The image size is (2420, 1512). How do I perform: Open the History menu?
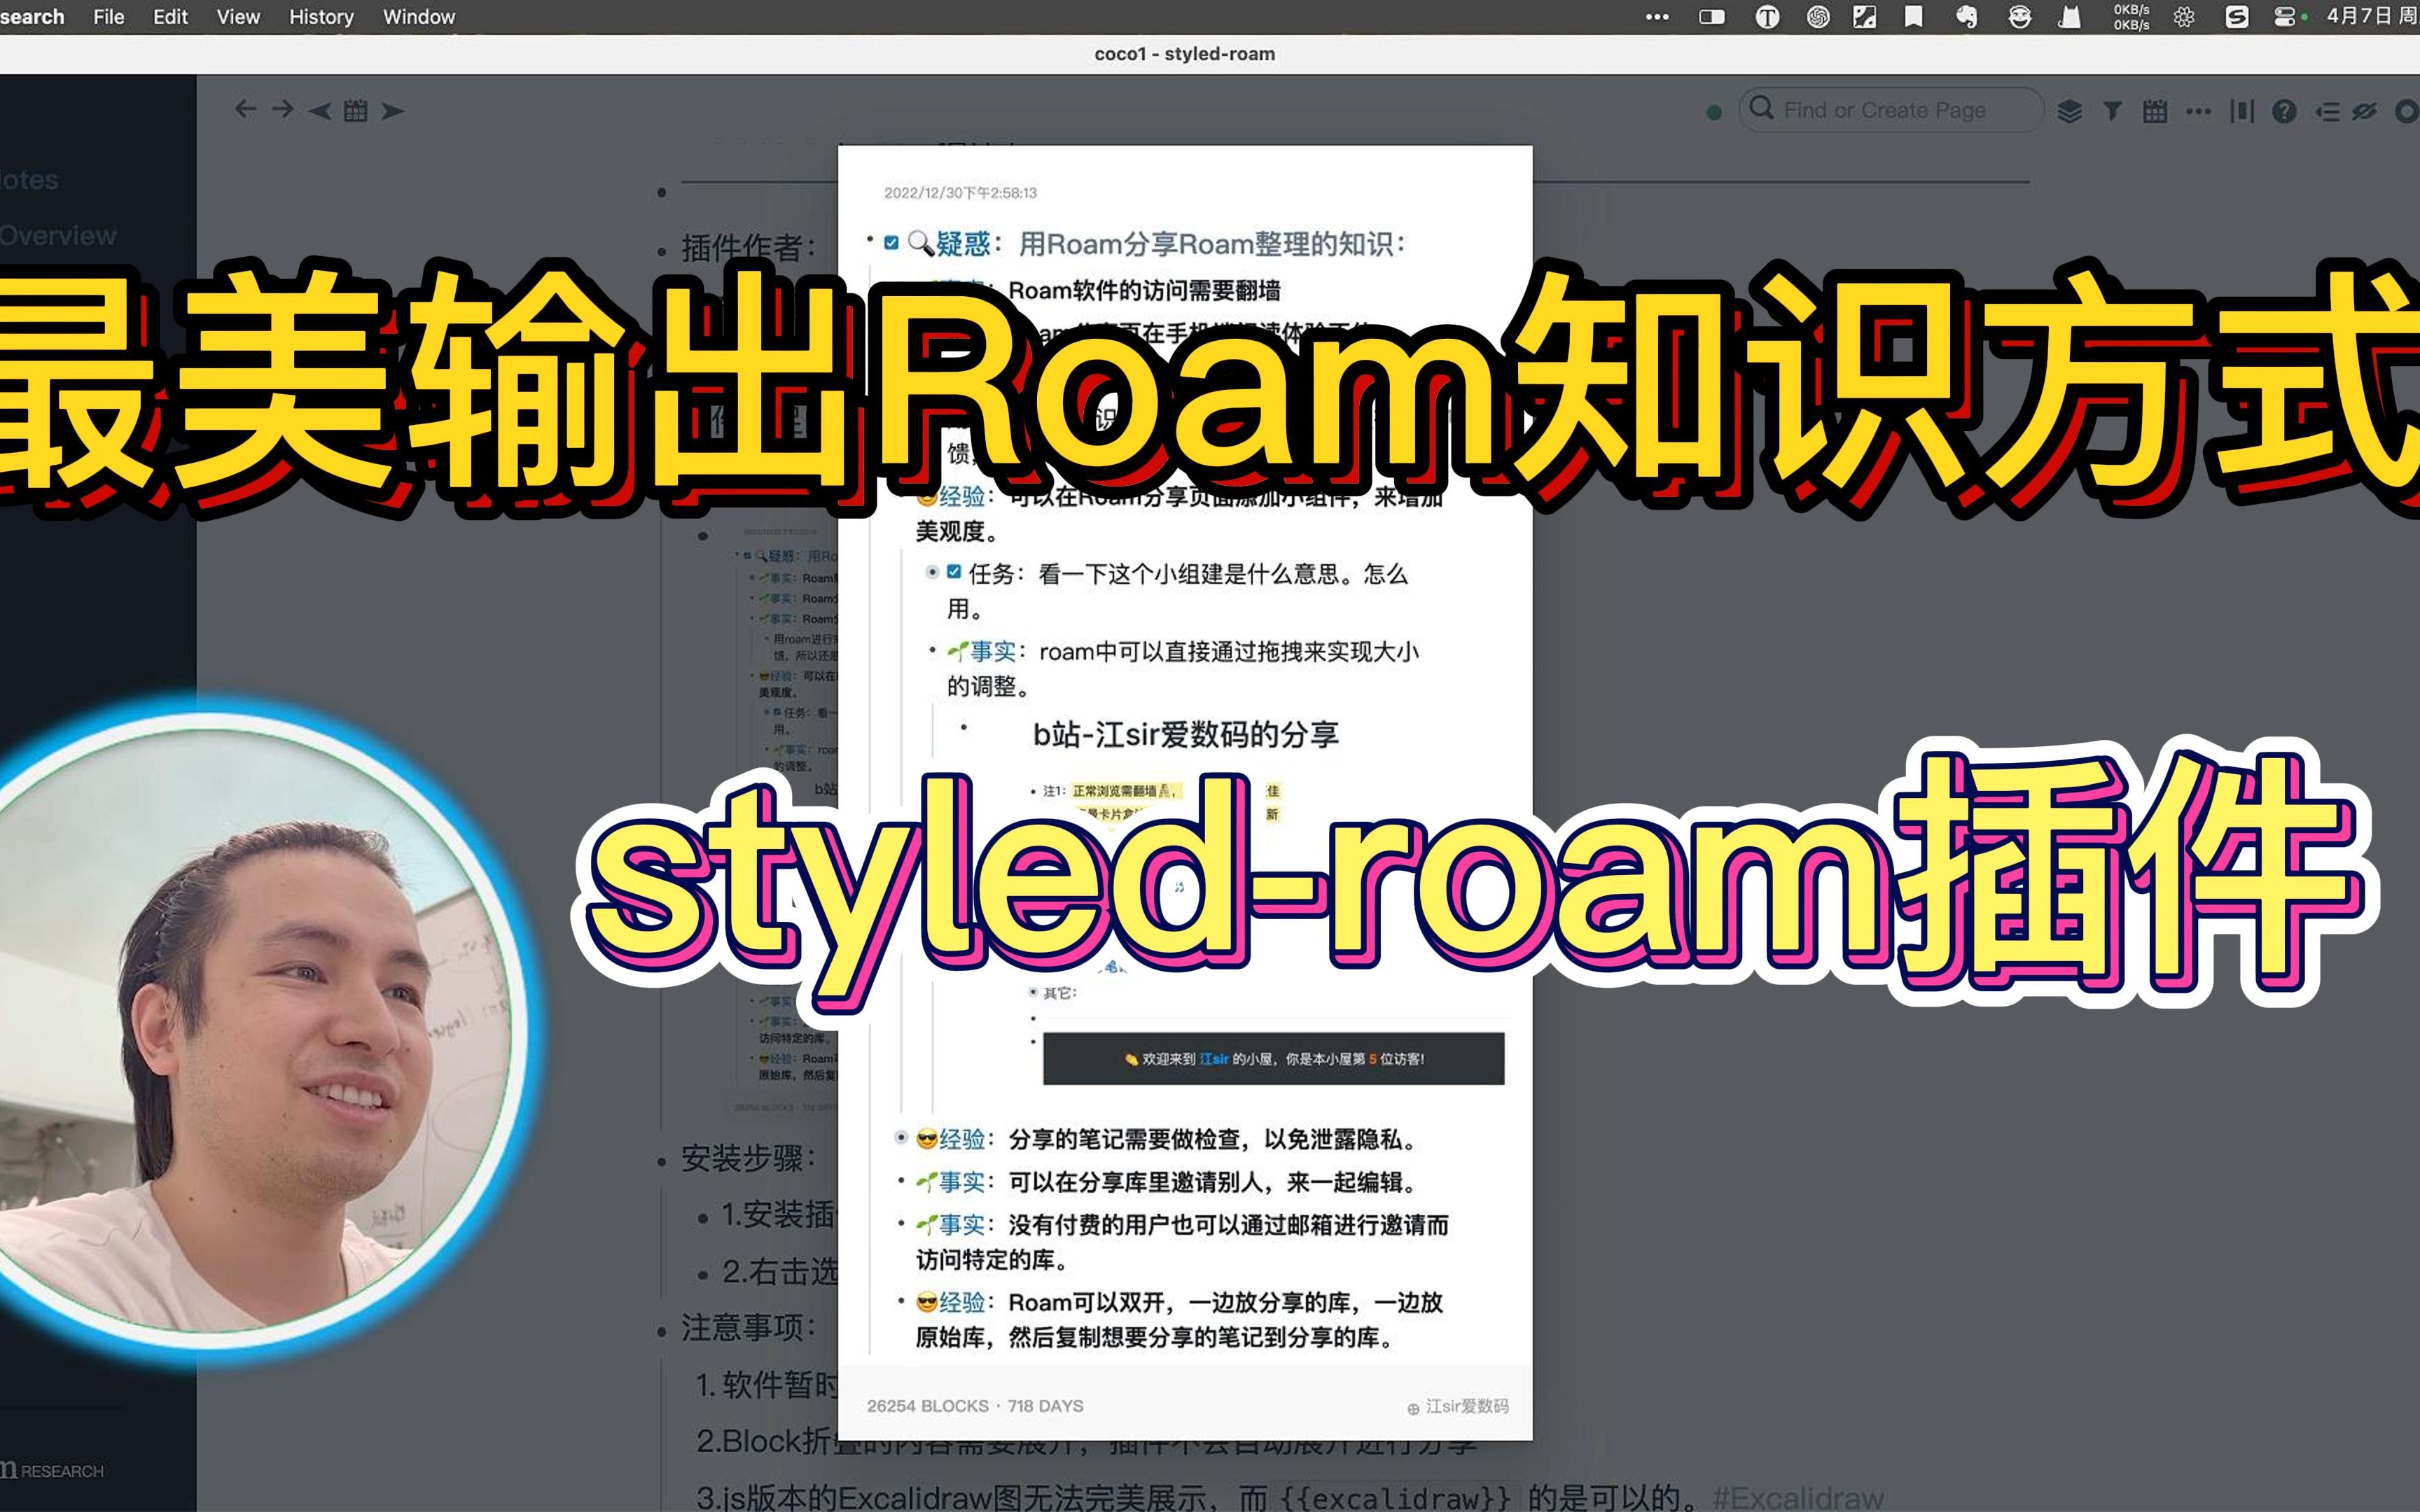(x=321, y=17)
